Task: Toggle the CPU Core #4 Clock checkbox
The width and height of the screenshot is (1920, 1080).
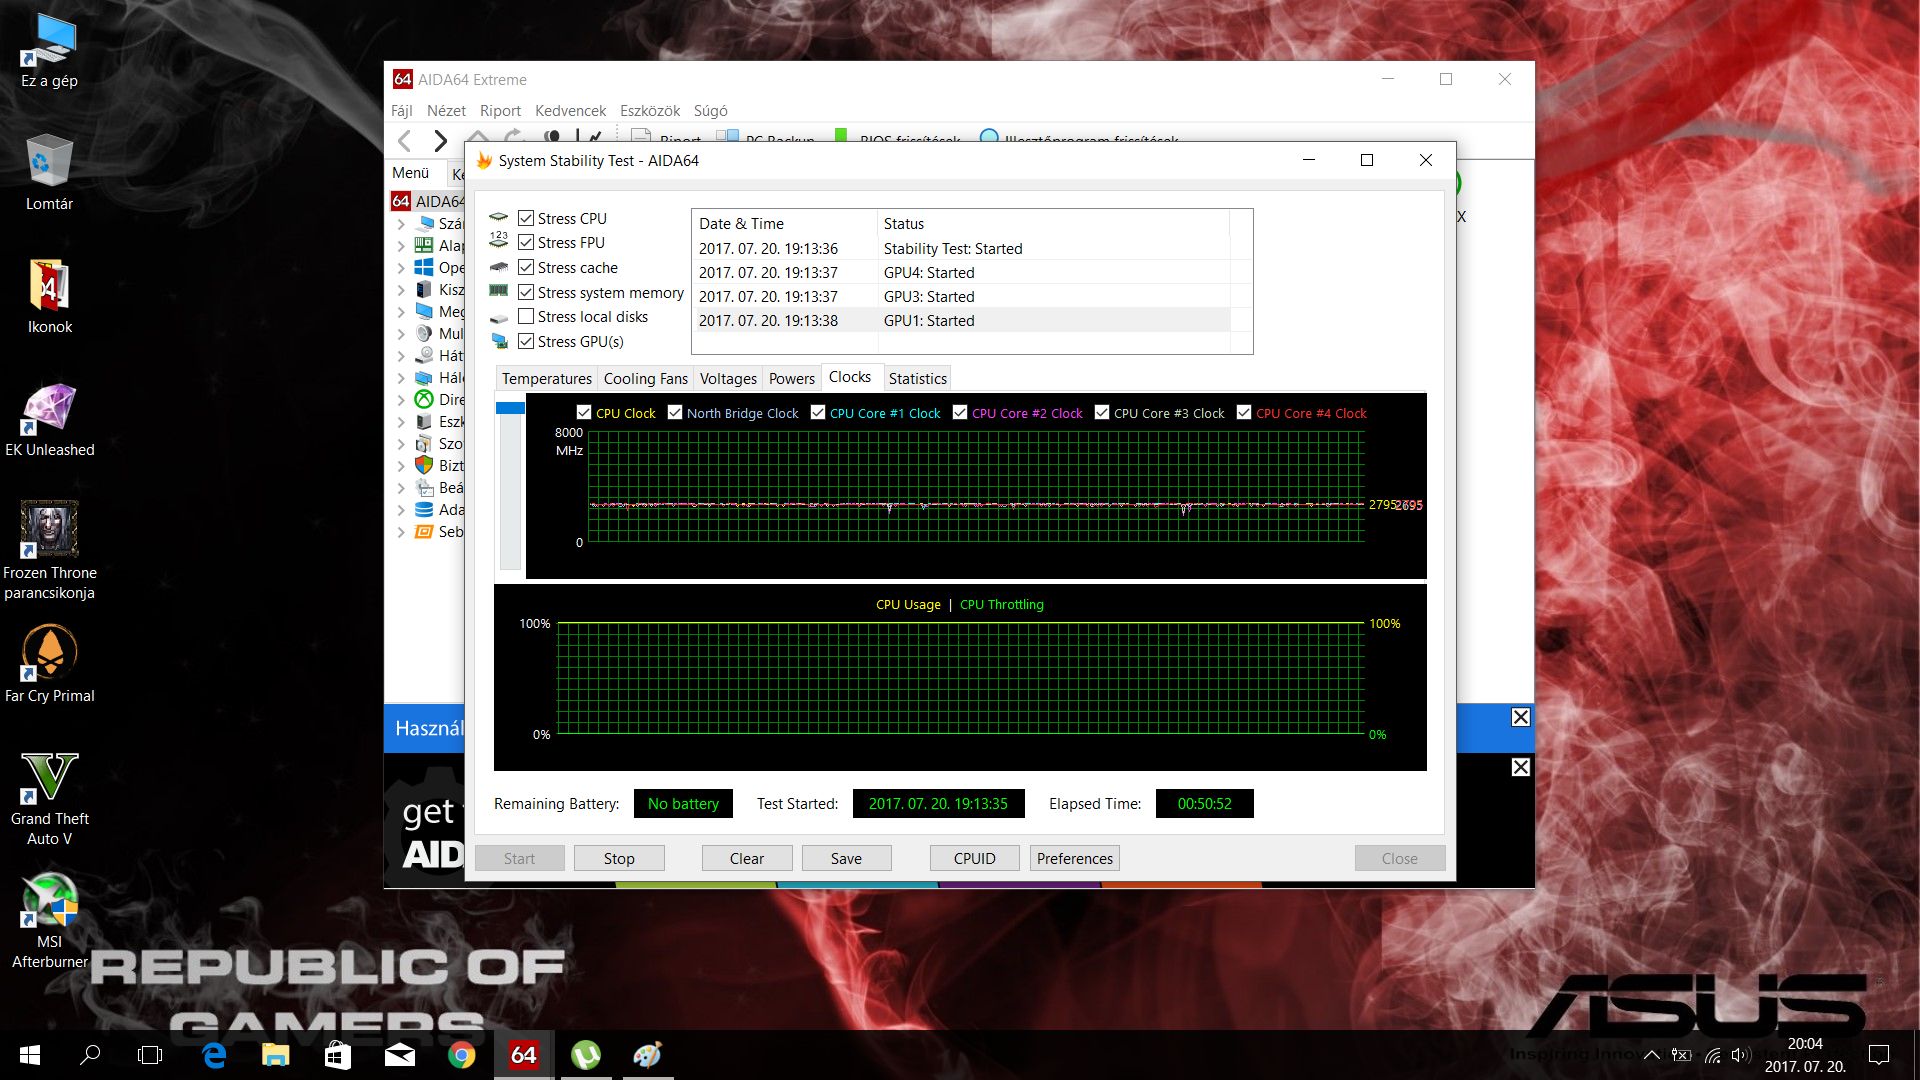Action: 1244,412
